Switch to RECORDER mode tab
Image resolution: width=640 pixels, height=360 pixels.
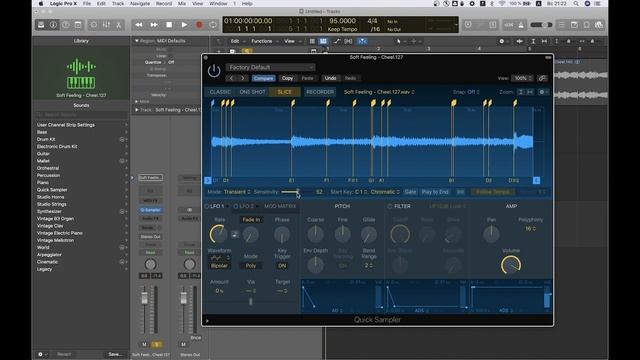(x=320, y=92)
